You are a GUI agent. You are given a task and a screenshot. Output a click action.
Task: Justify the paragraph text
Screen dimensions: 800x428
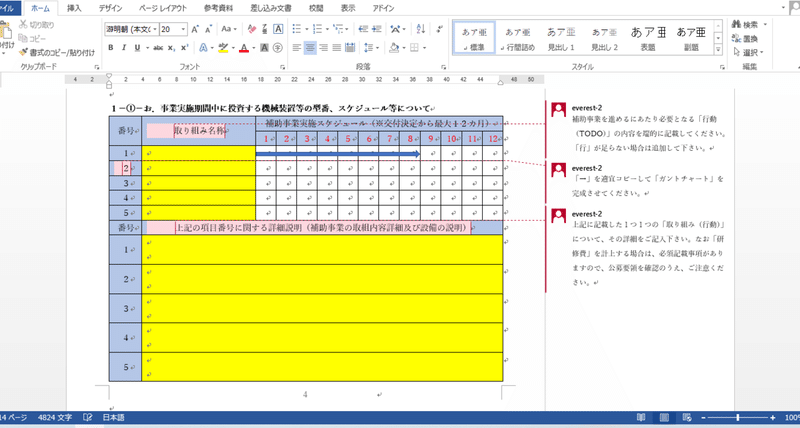click(337, 48)
